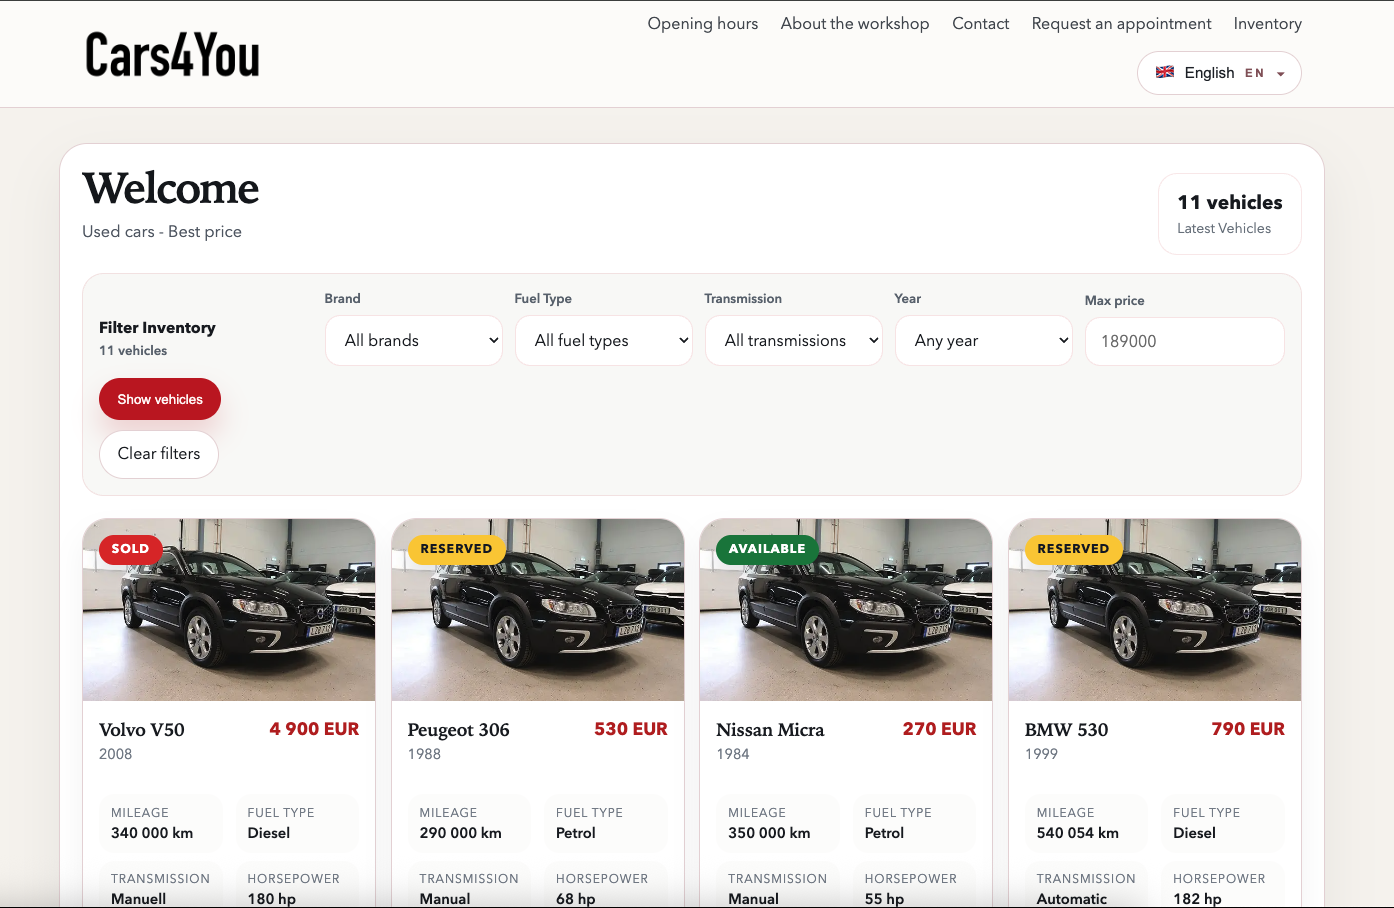Screen dimensions: 1394x908
Task: Open the Nissan Micra car photo
Action: (x=846, y=610)
